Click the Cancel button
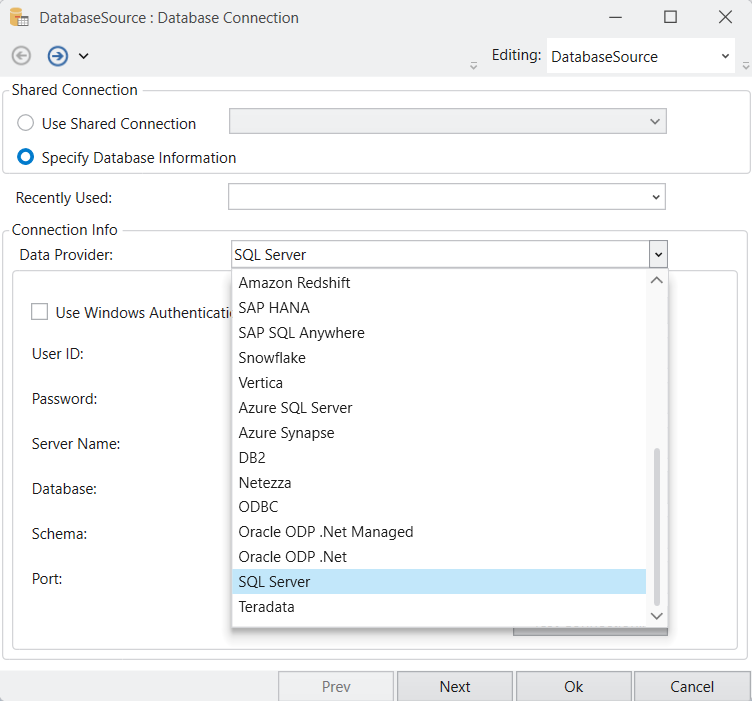 (x=692, y=686)
